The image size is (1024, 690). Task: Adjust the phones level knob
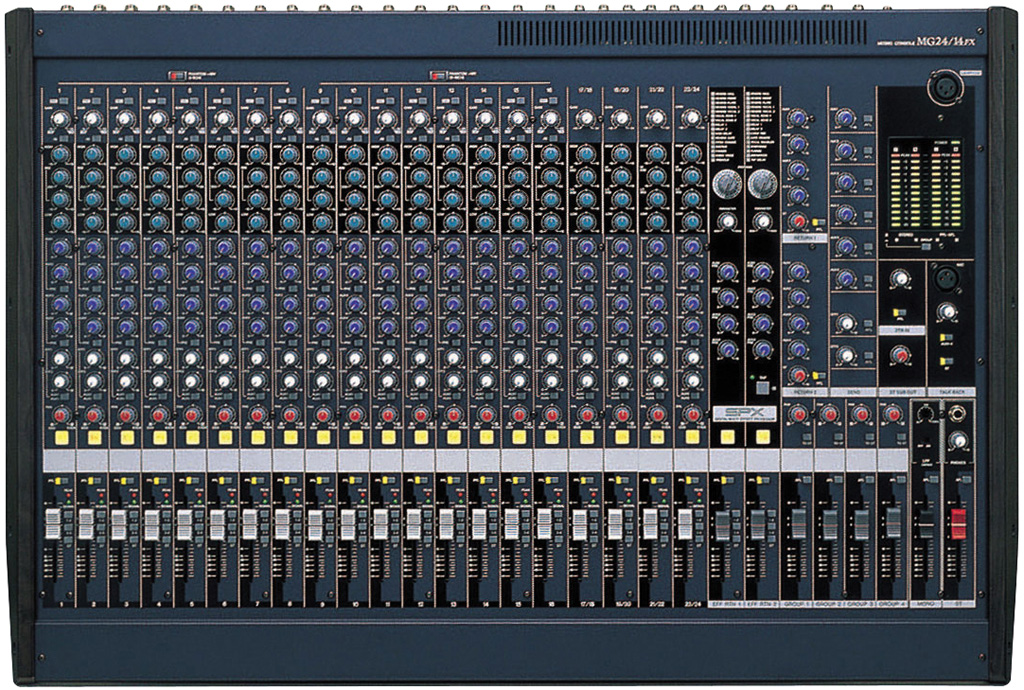pyautogui.click(x=958, y=440)
